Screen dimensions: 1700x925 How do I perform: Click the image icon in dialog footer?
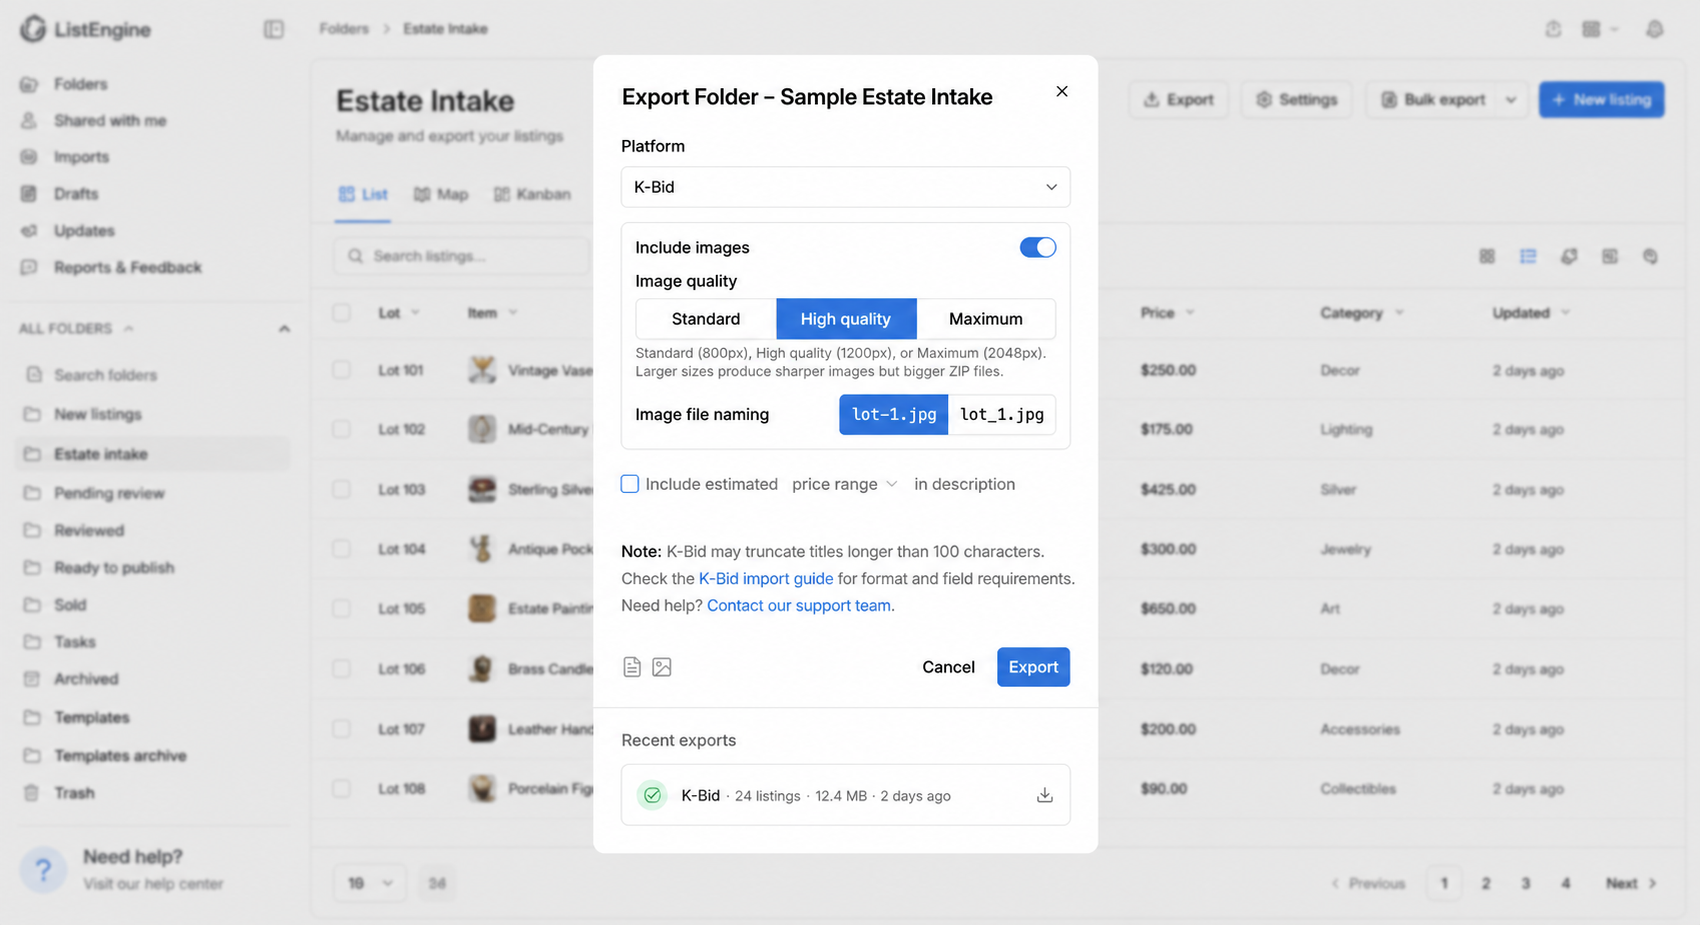[x=662, y=667]
